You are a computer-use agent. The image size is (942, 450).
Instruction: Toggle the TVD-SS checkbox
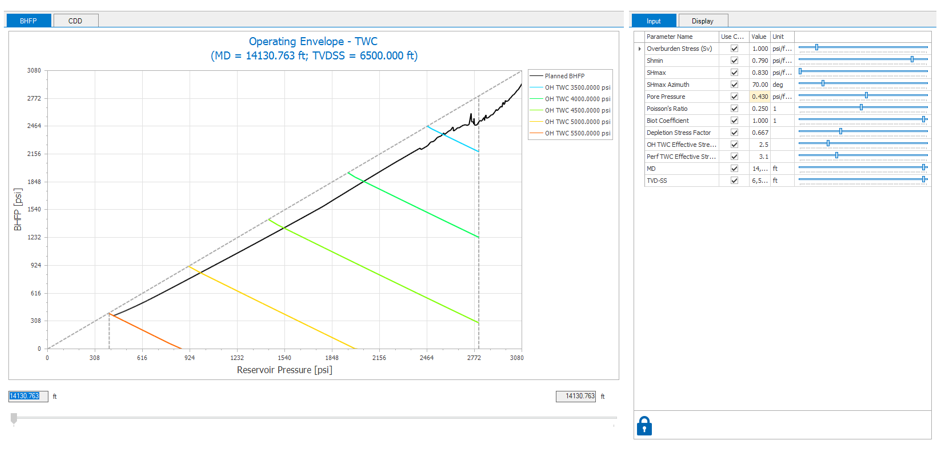pyautogui.click(x=734, y=181)
